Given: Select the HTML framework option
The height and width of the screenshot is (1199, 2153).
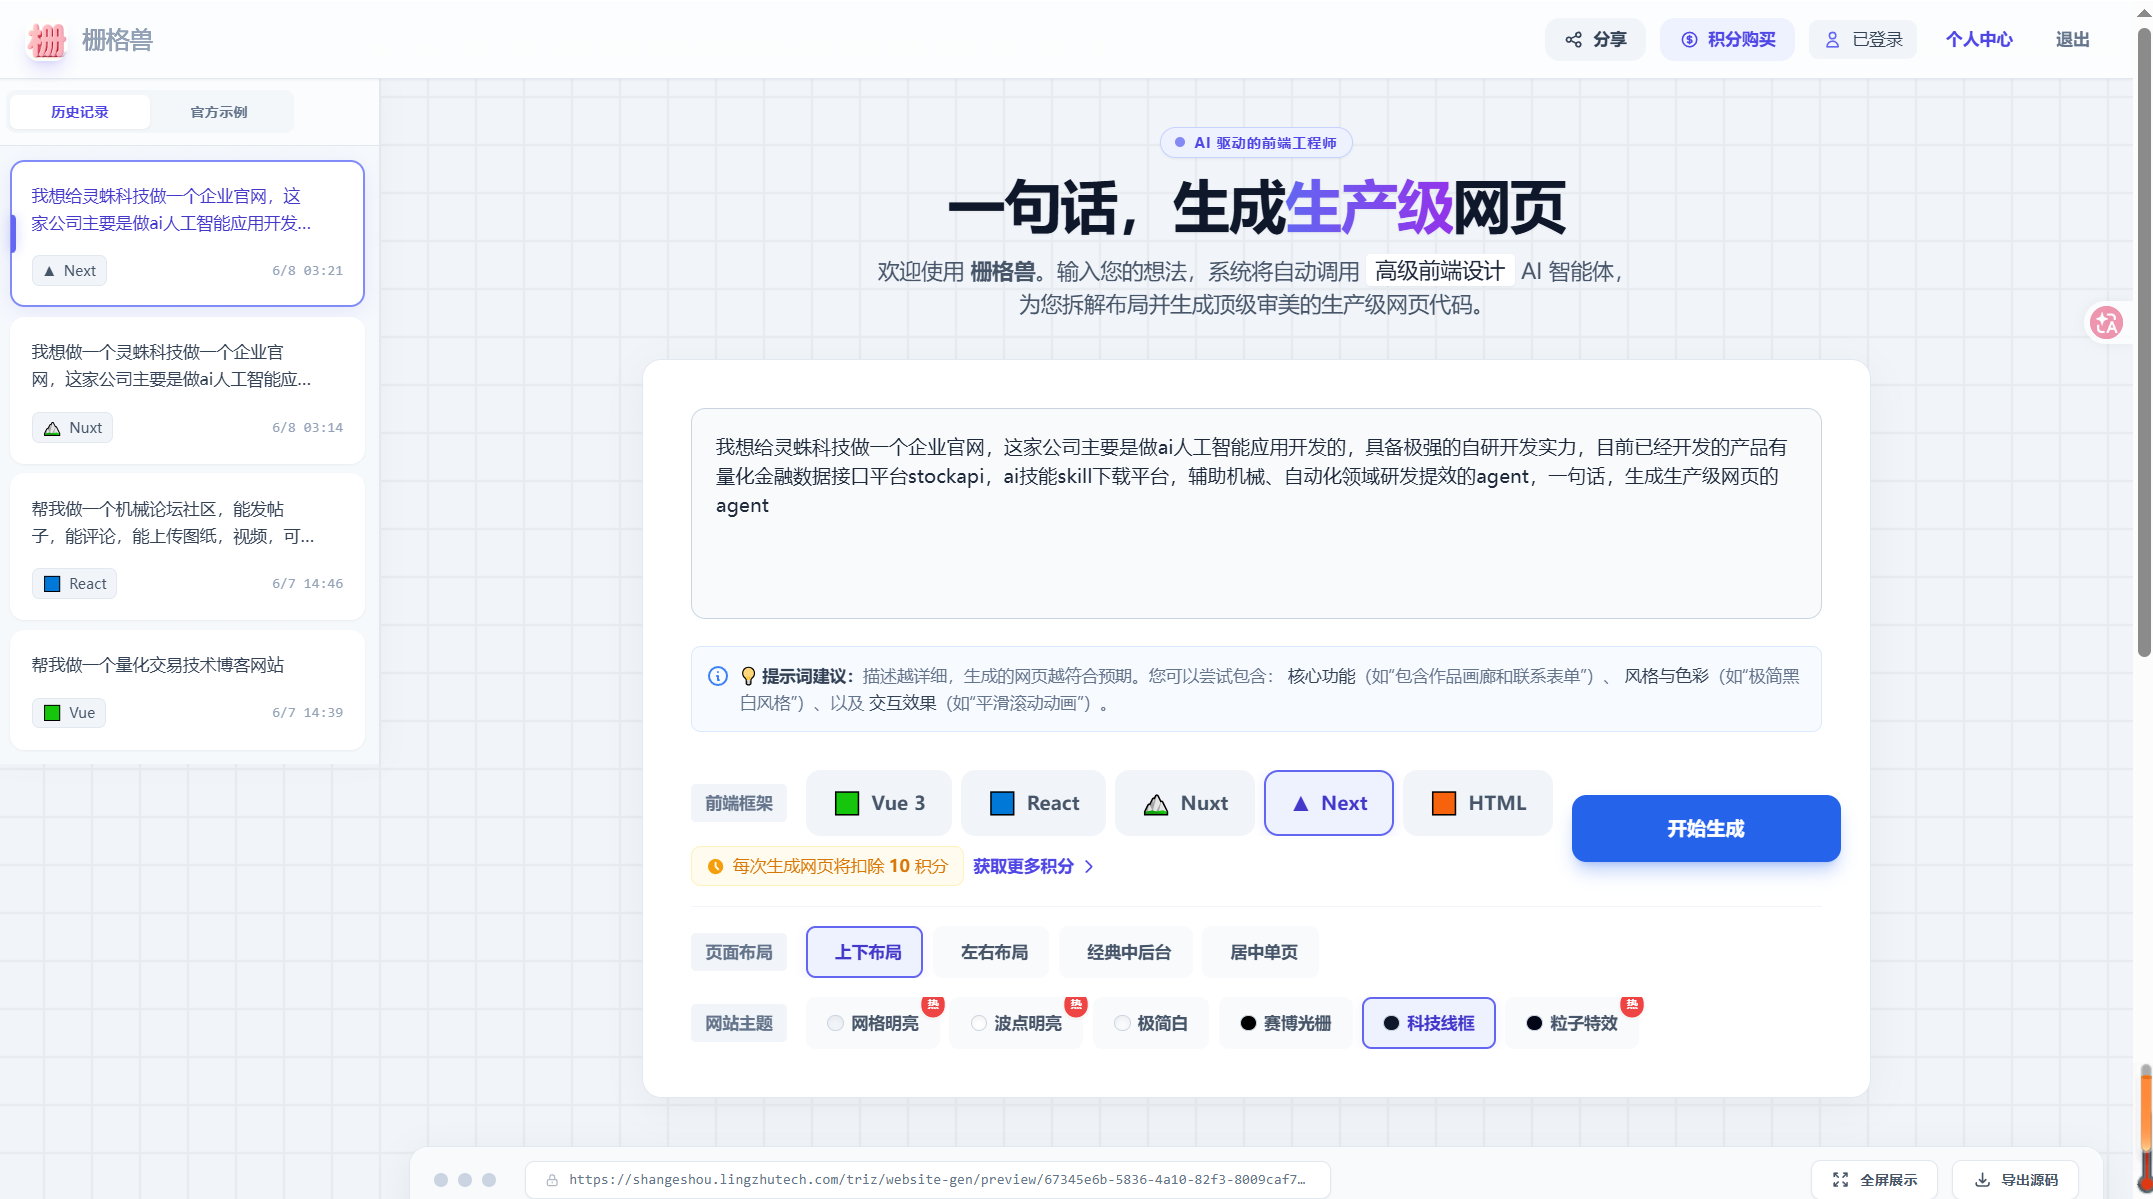Looking at the screenshot, I should [1478, 803].
